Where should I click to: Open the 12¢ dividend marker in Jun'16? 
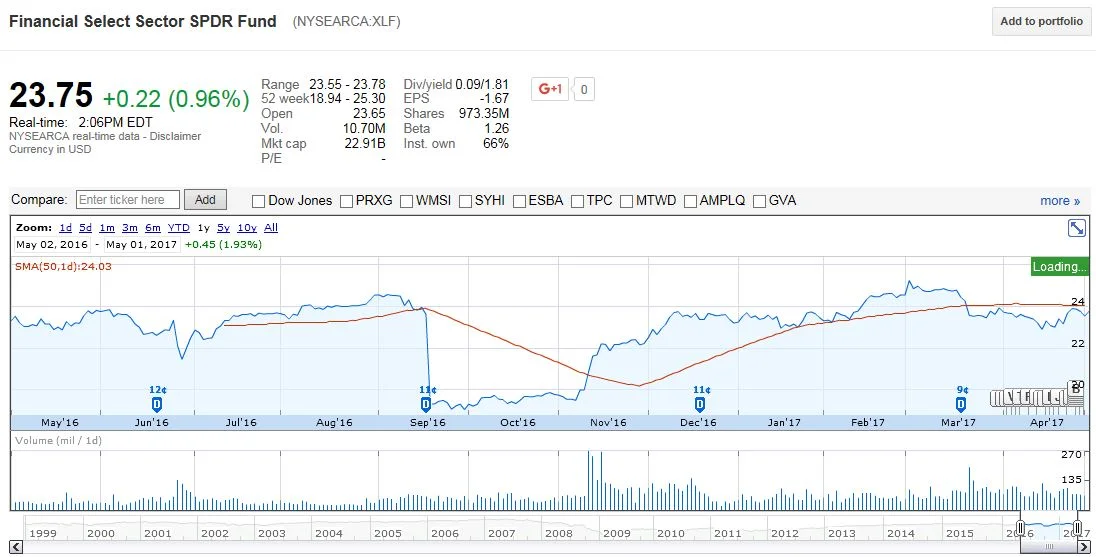pyautogui.click(x=157, y=404)
